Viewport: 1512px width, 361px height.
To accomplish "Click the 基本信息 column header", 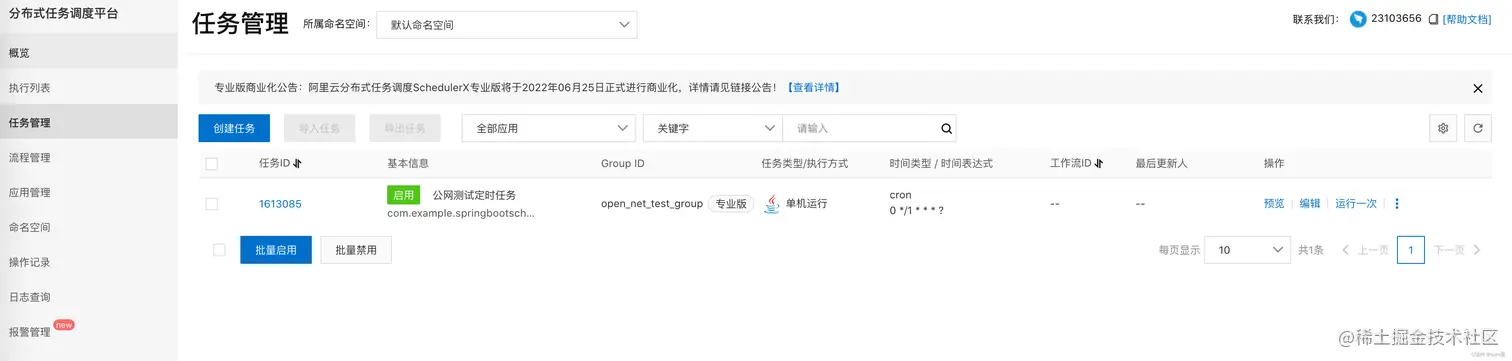I will pyautogui.click(x=408, y=163).
